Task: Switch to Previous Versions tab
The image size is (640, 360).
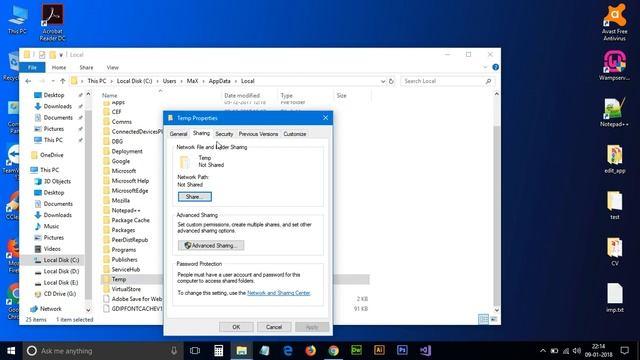Action: tap(258, 134)
